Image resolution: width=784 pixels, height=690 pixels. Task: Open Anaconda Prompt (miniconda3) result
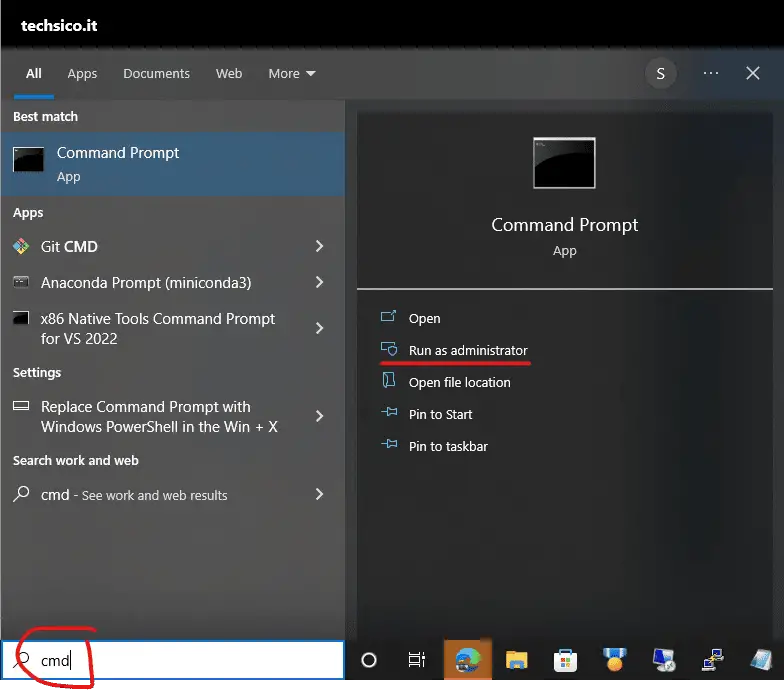pyautogui.click(x=173, y=282)
